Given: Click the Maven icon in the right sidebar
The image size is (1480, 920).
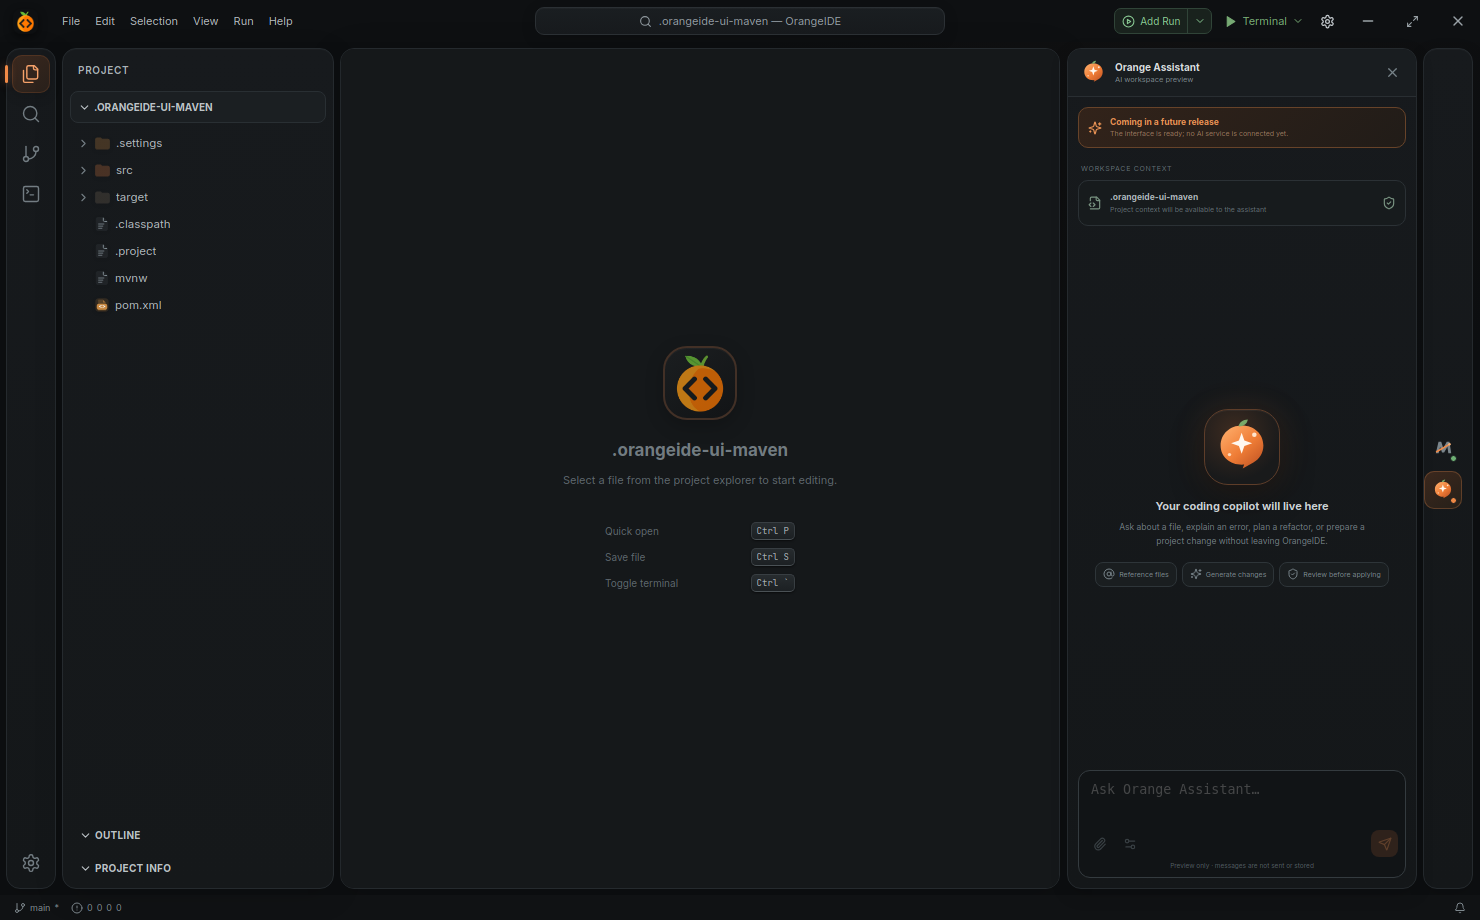Looking at the screenshot, I should 1443,448.
